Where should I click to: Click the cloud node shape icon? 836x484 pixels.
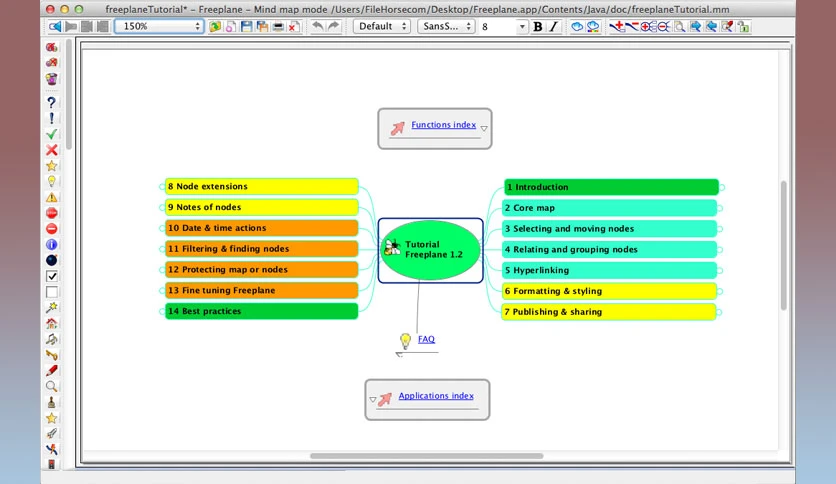577,26
